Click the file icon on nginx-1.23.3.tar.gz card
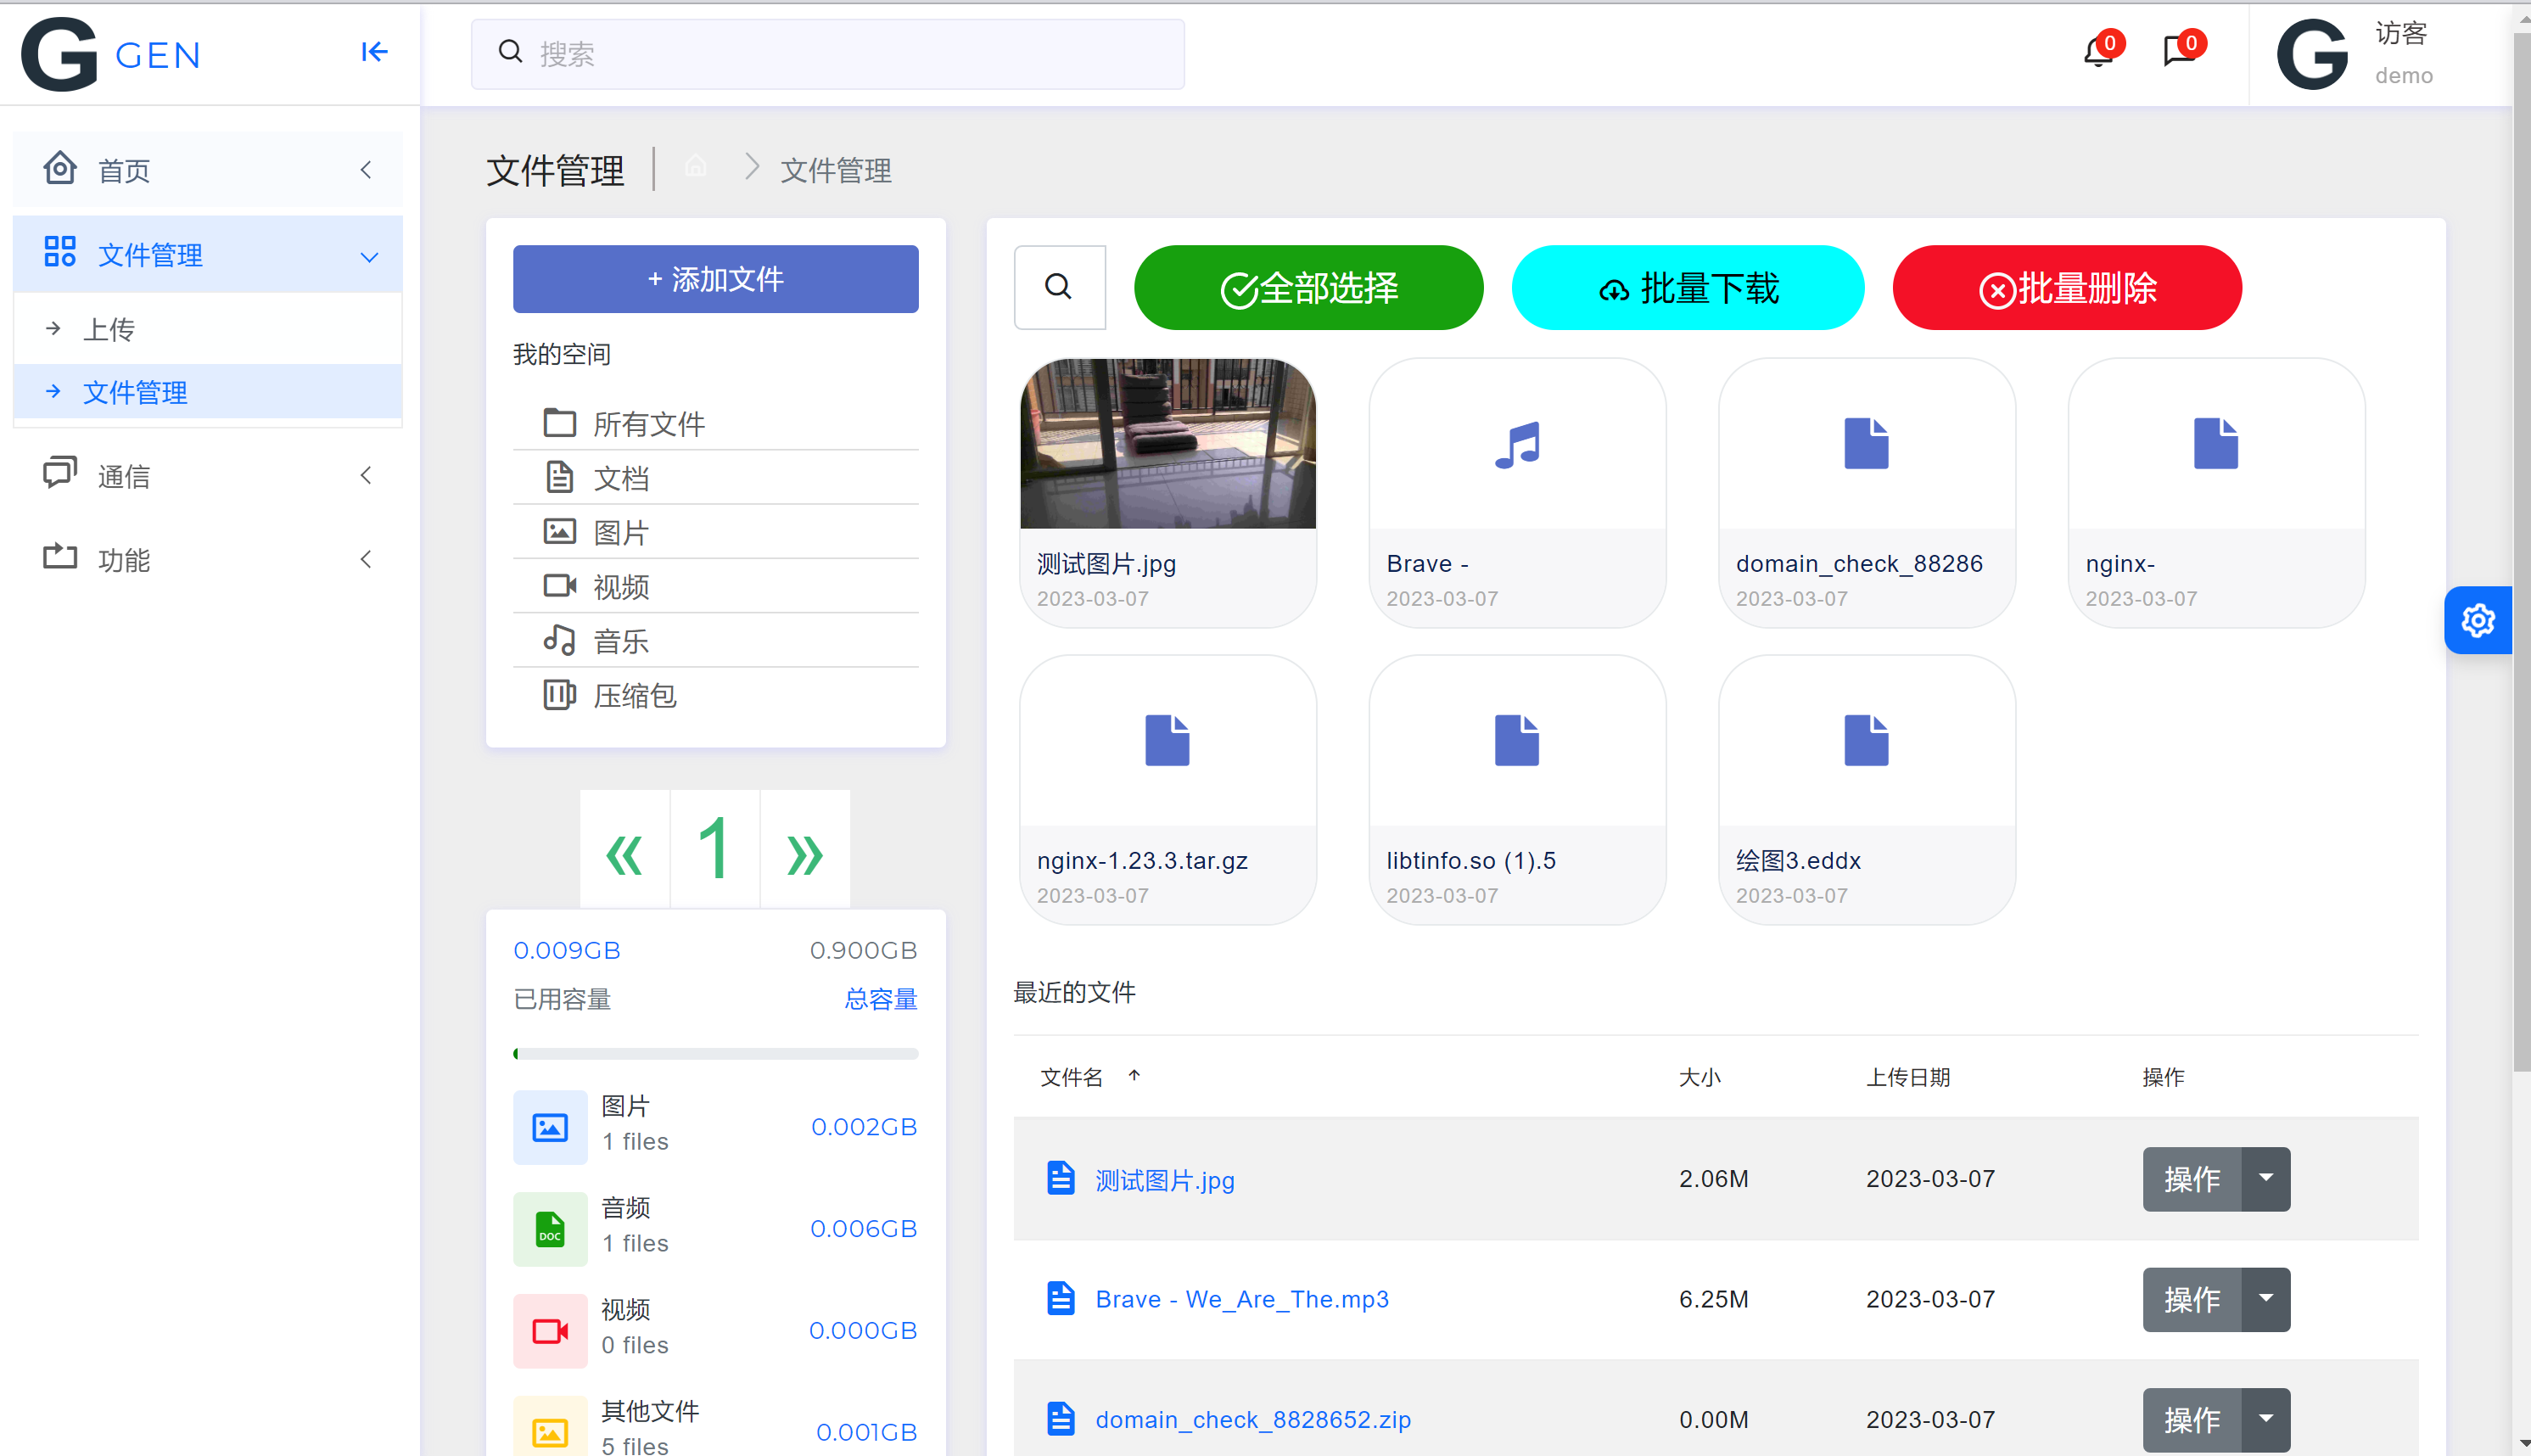Viewport: 2531px width, 1456px height. [x=1167, y=740]
